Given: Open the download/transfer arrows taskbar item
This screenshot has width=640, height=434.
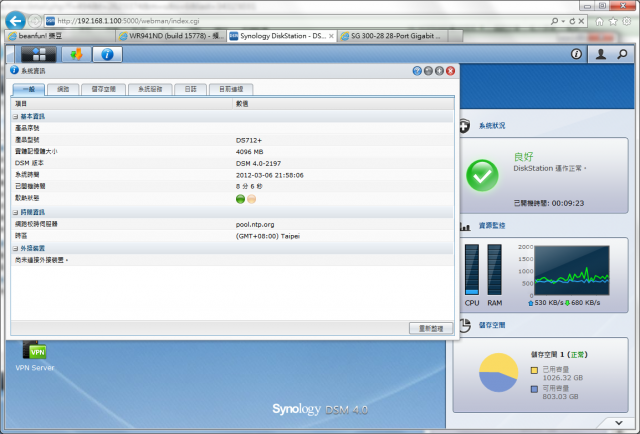Looking at the screenshot, I should 76,54.
